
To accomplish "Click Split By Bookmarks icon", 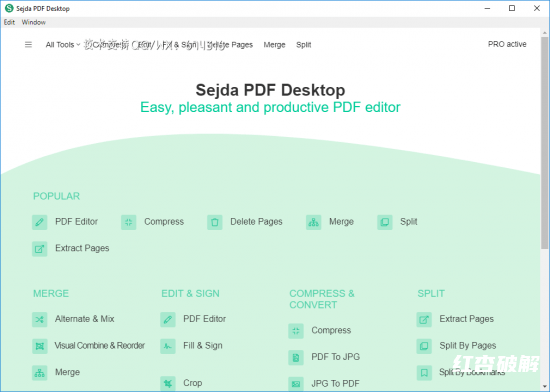I will pos(424,372).
